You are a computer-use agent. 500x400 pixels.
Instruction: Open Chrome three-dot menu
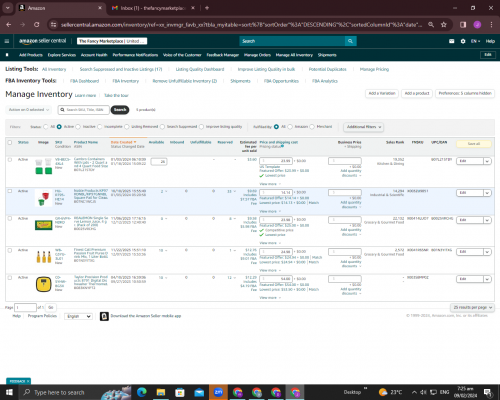pos(491,25)
